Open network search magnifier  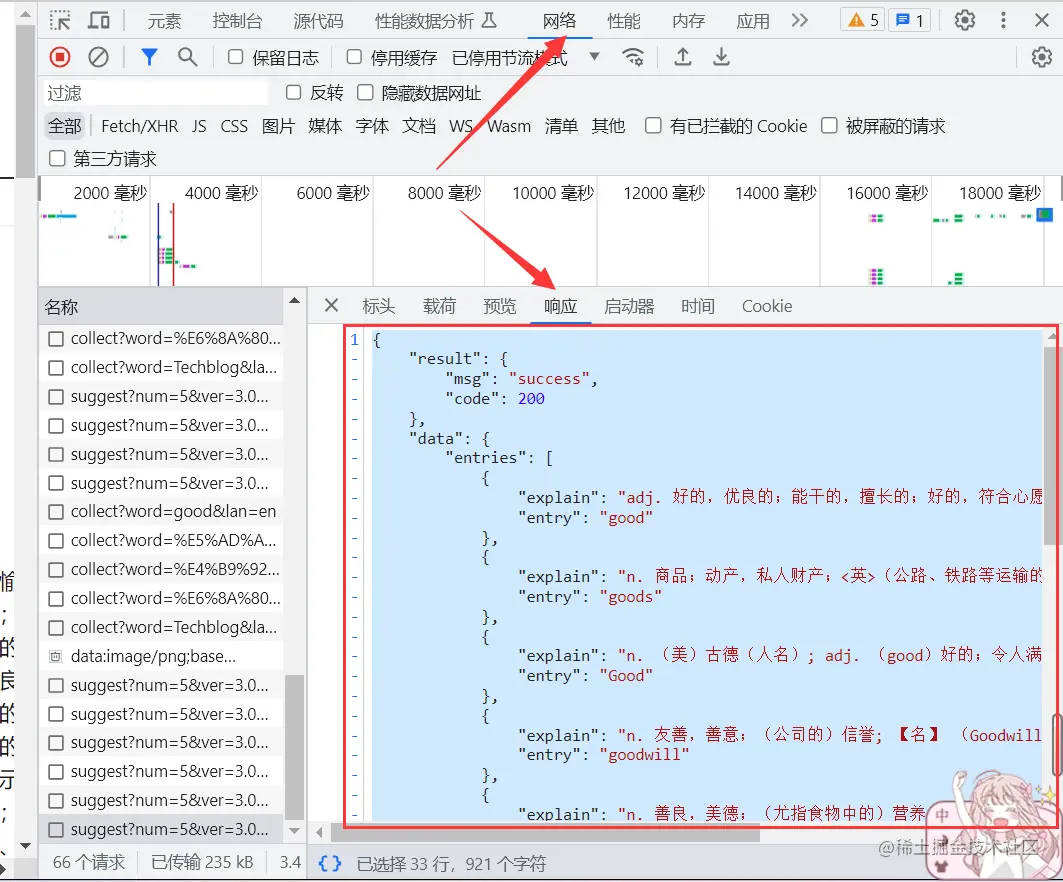188,57
